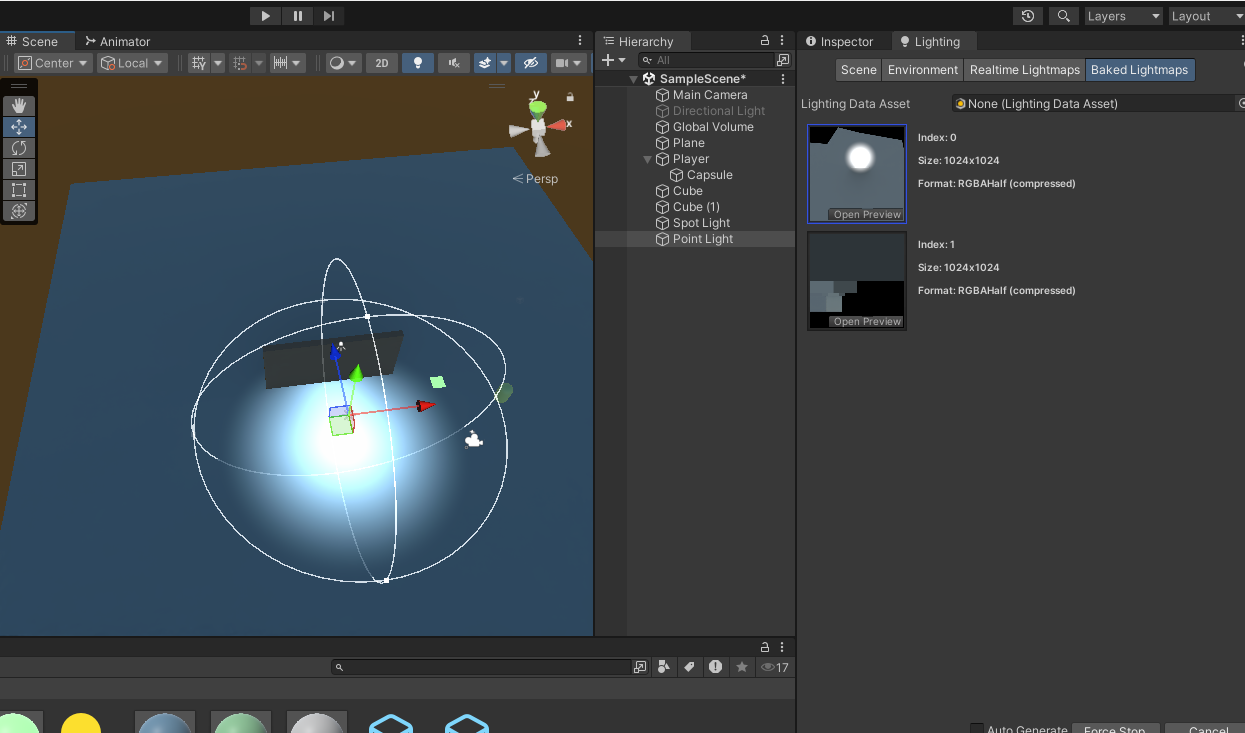1245x733 pixels.
Task: Open the Environment lighting section
Action: 923,70
